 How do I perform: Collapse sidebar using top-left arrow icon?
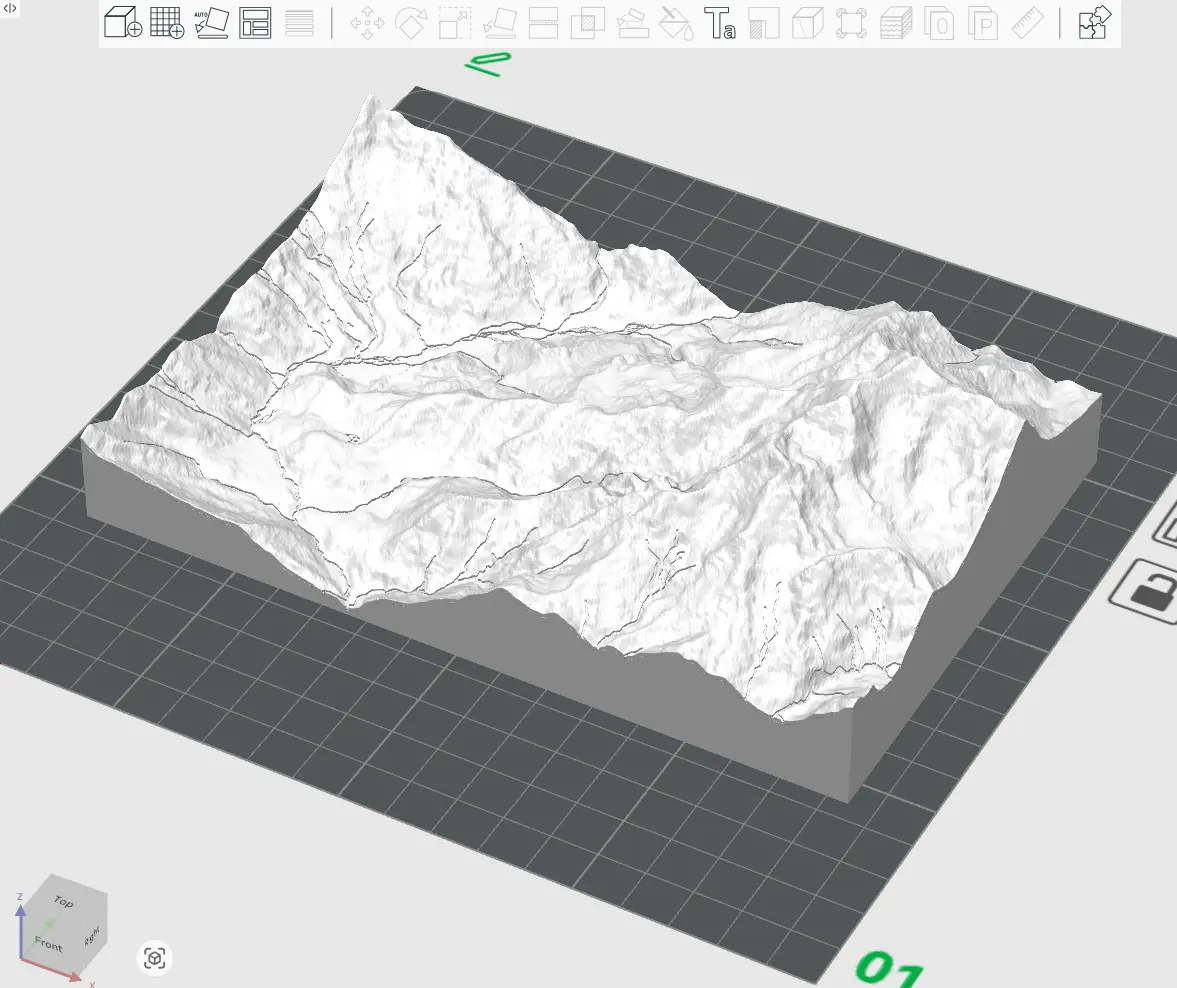[x=10, y=8]
